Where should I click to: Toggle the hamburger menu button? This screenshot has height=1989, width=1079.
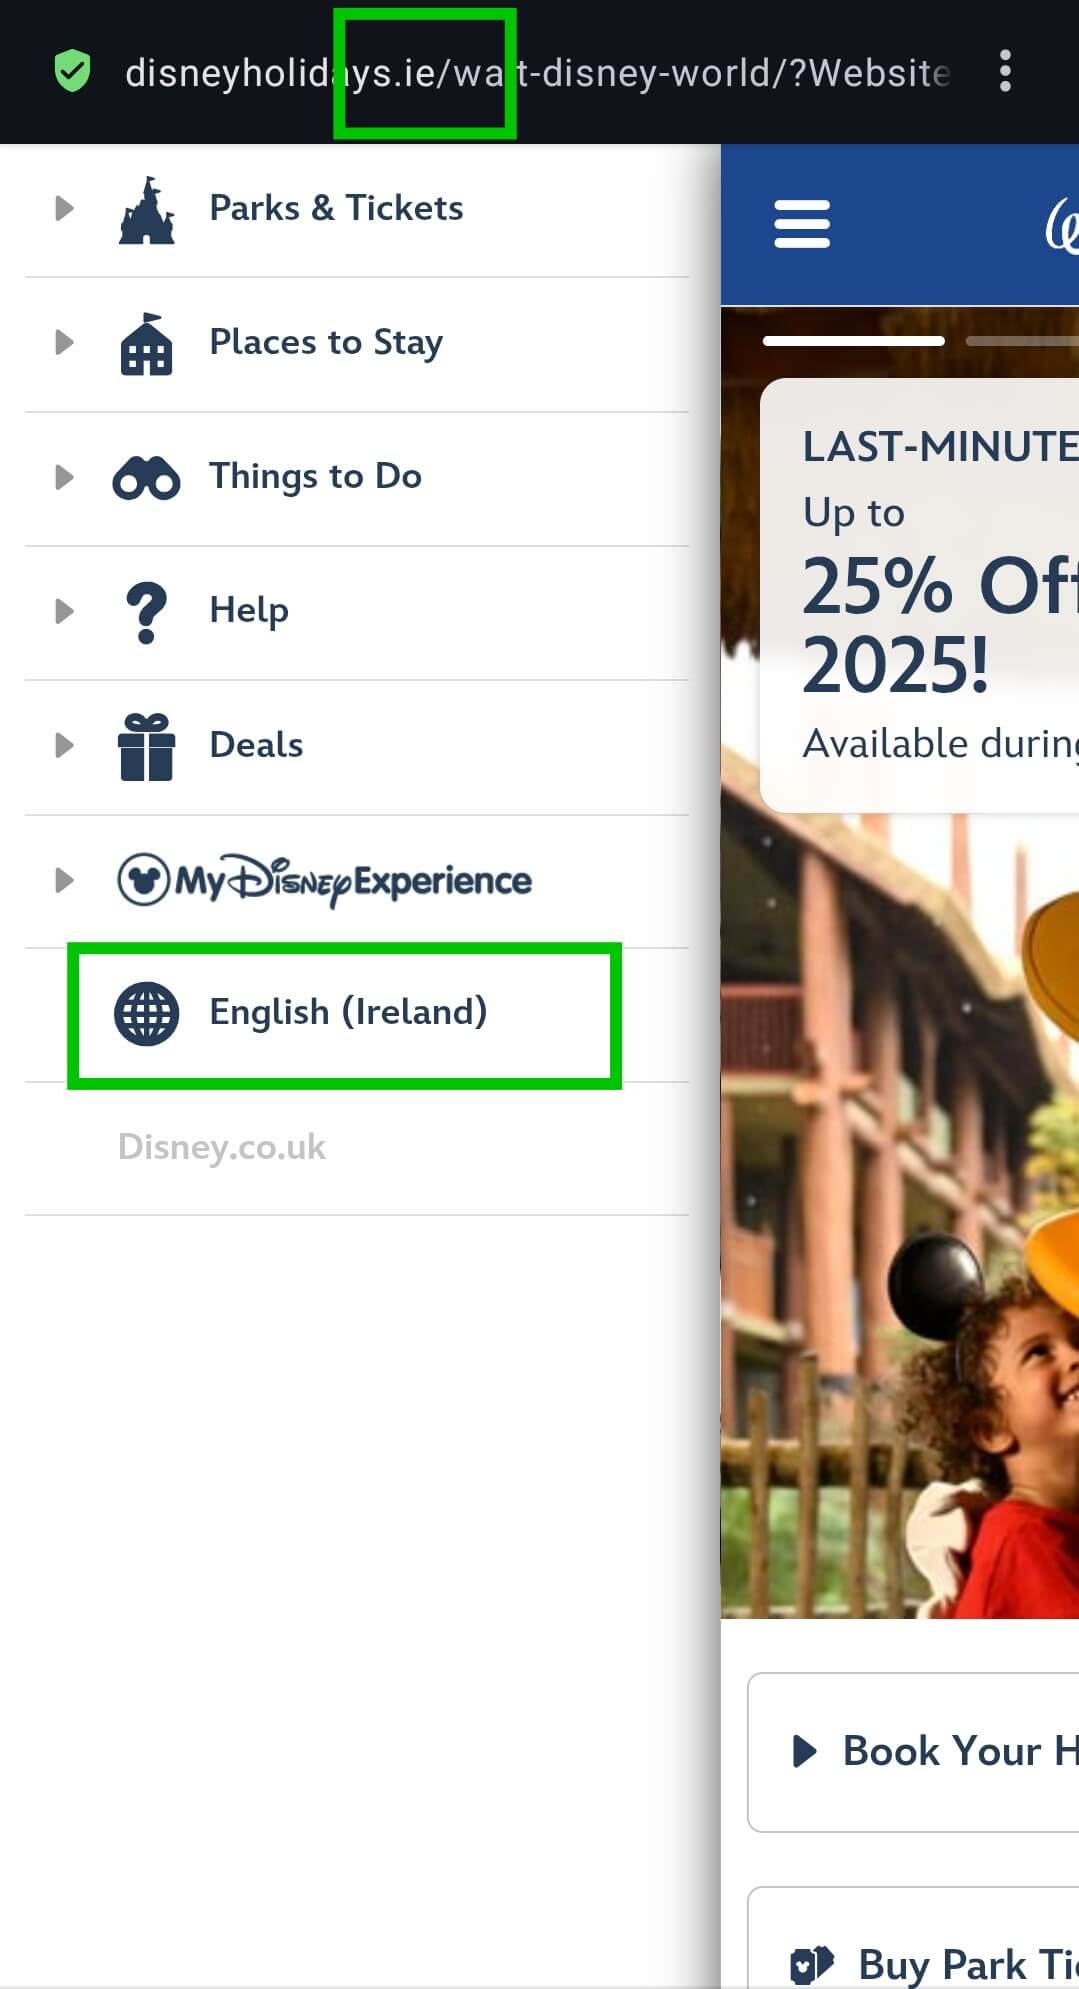802,224
